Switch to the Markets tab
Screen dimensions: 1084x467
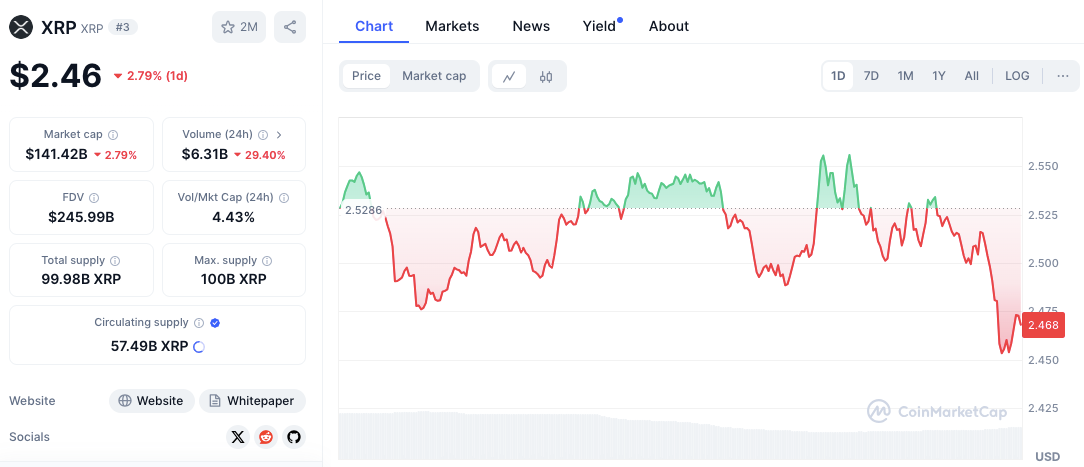452,26
